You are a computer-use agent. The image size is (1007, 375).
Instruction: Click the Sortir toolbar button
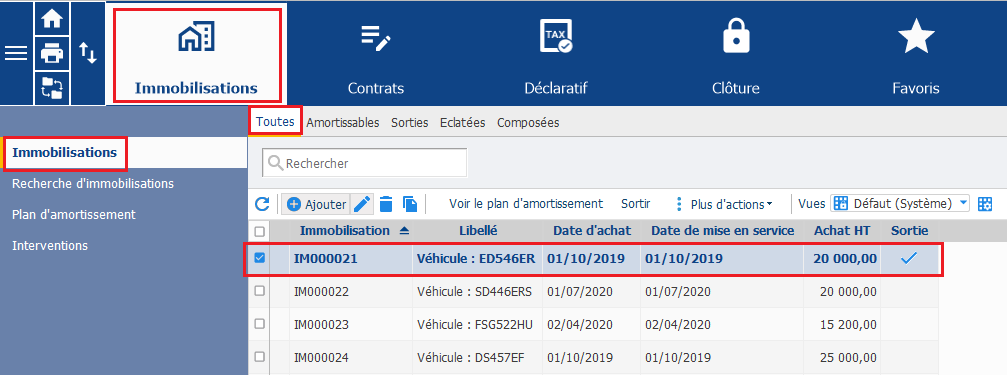click(x=636, y=204)
